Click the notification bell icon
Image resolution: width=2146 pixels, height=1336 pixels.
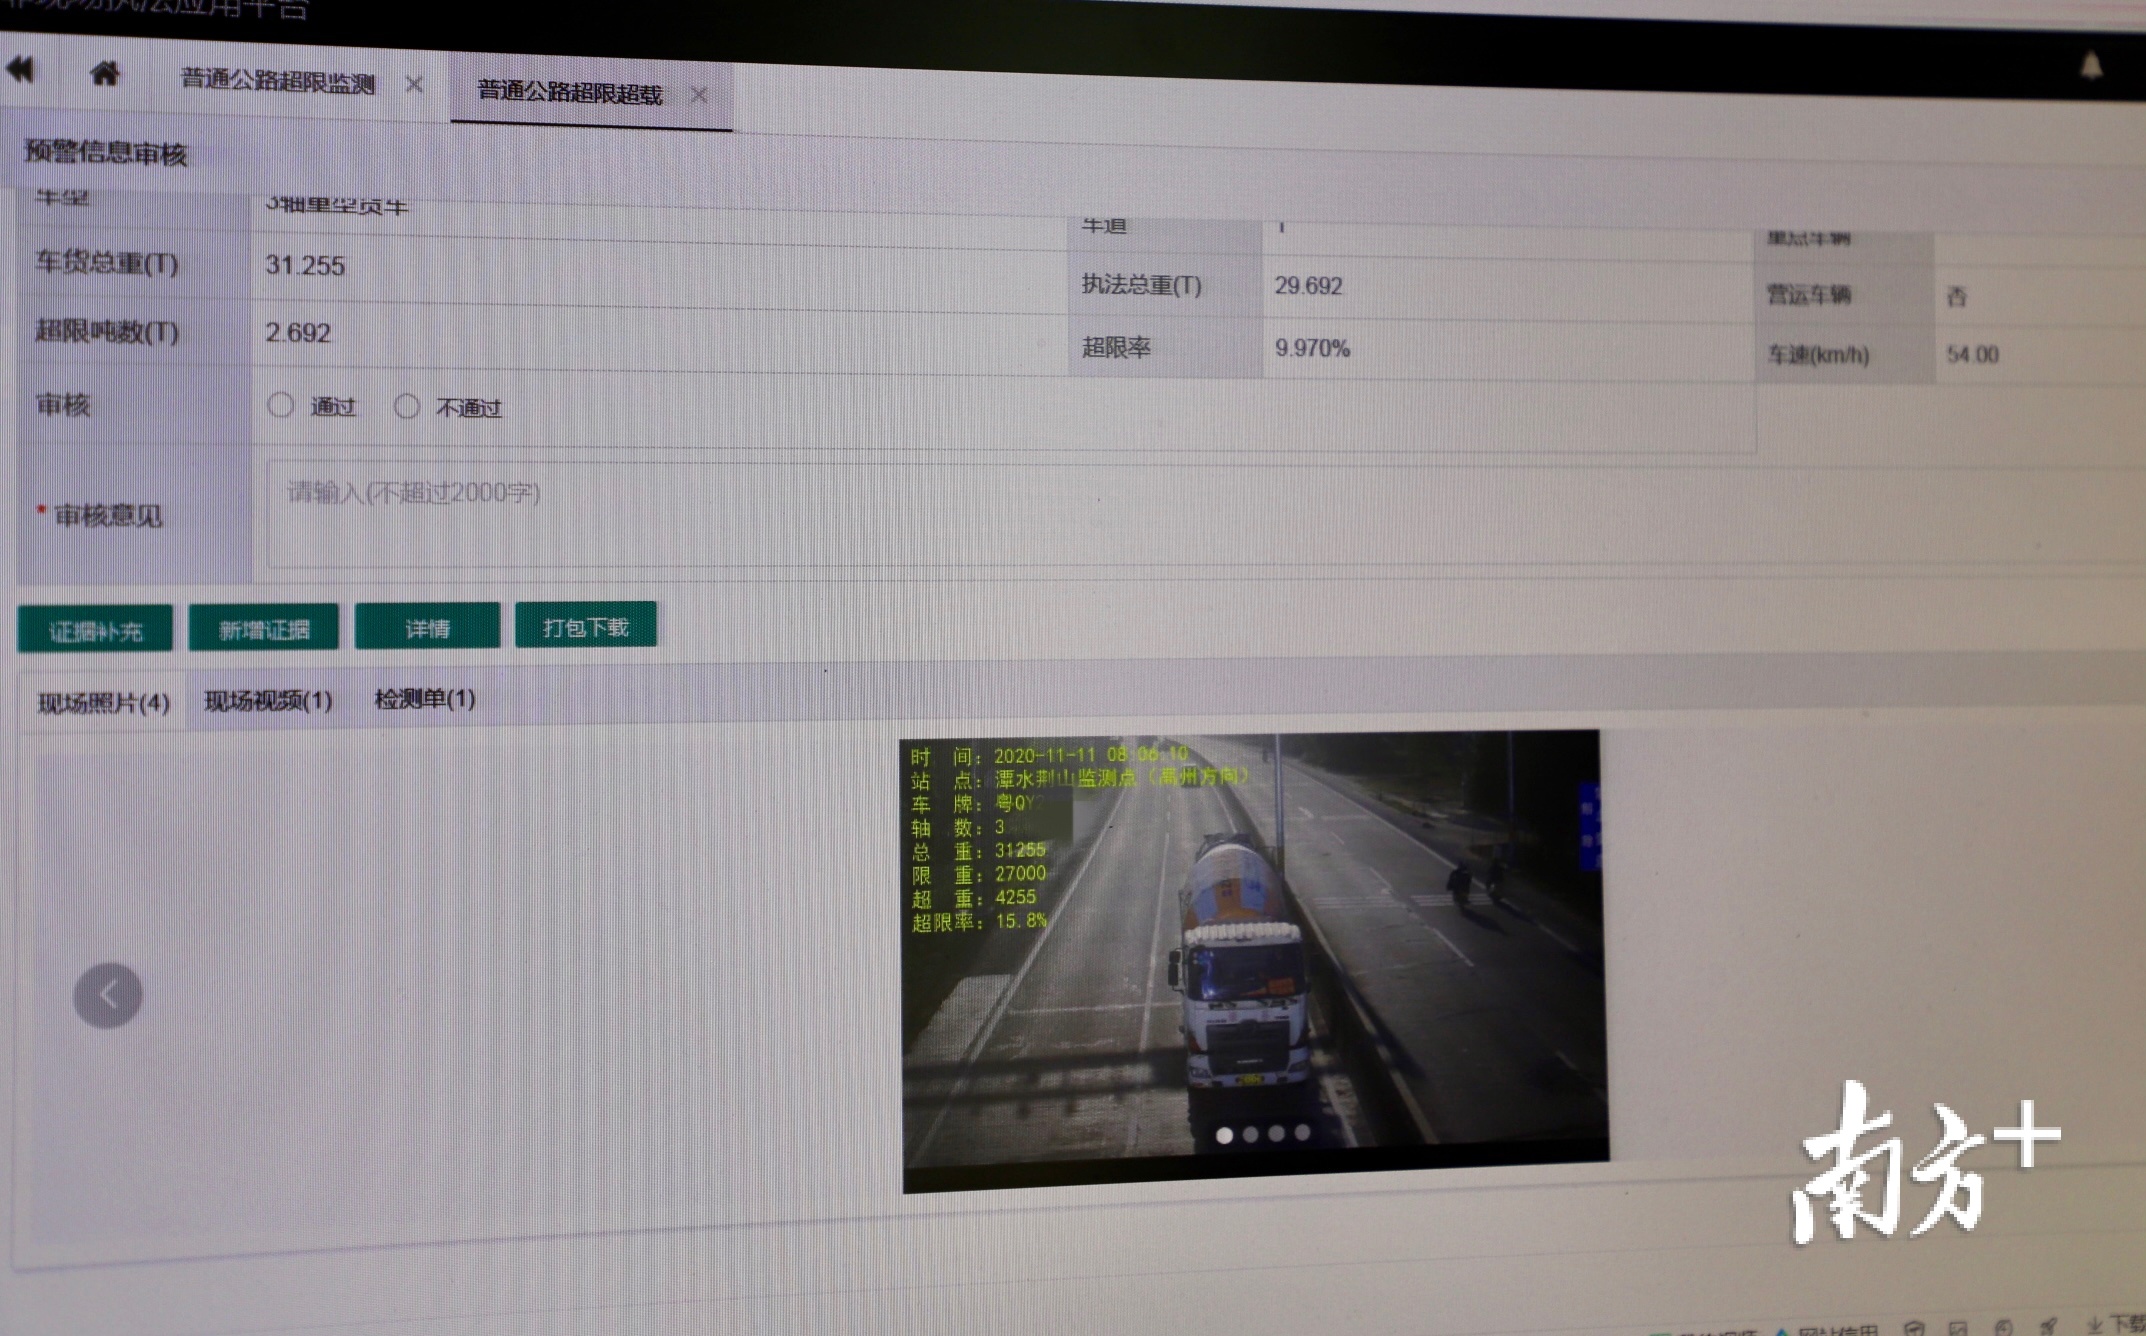tap(2091, 67)
